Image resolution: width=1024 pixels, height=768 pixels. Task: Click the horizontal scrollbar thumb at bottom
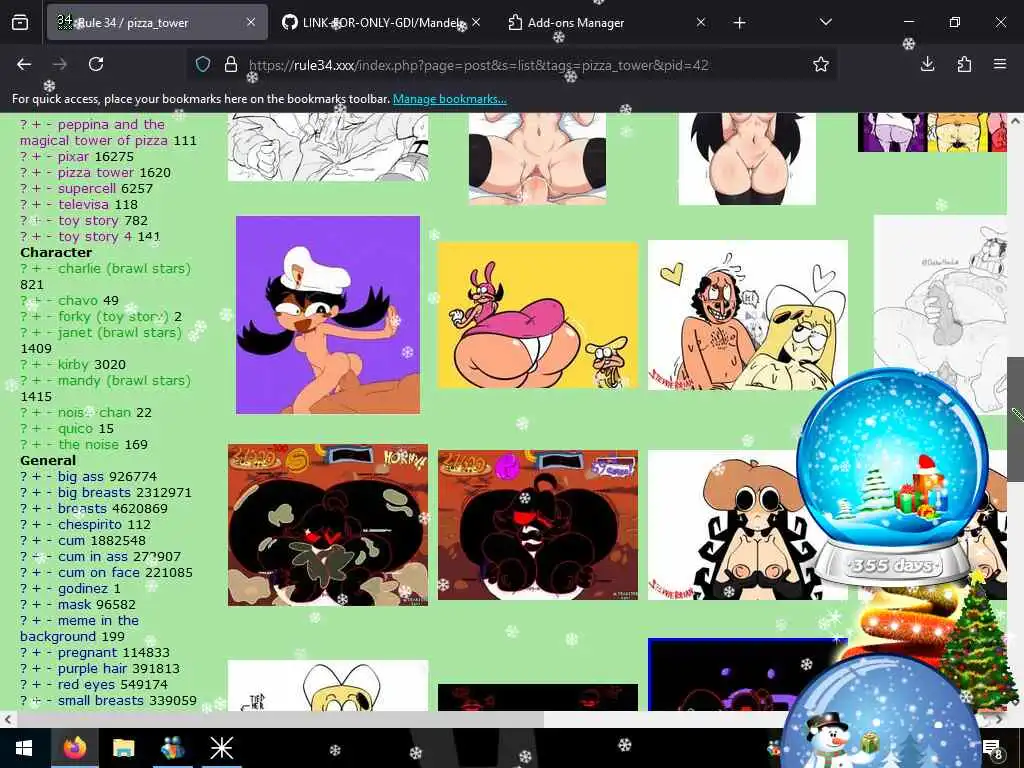(x=280, y=719)
